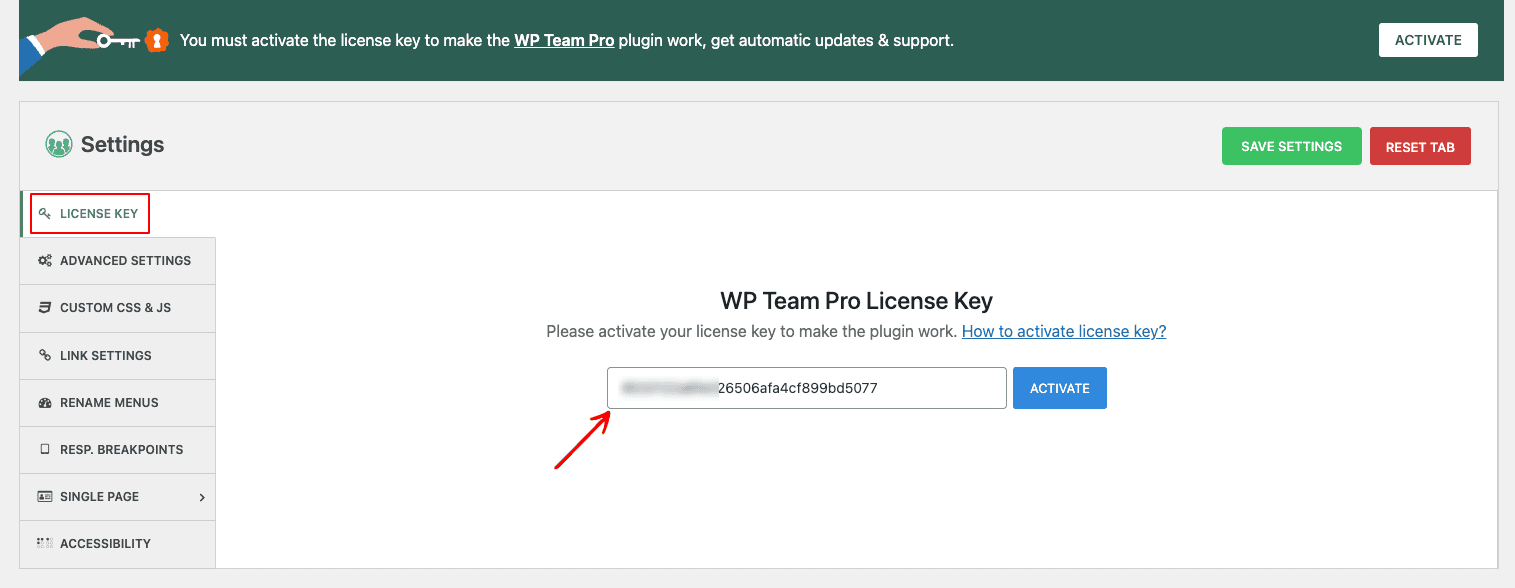Switch to the CUSTOM CSS & JS tab
Viewport: 1515px width, 588px height.
(118, 308)
